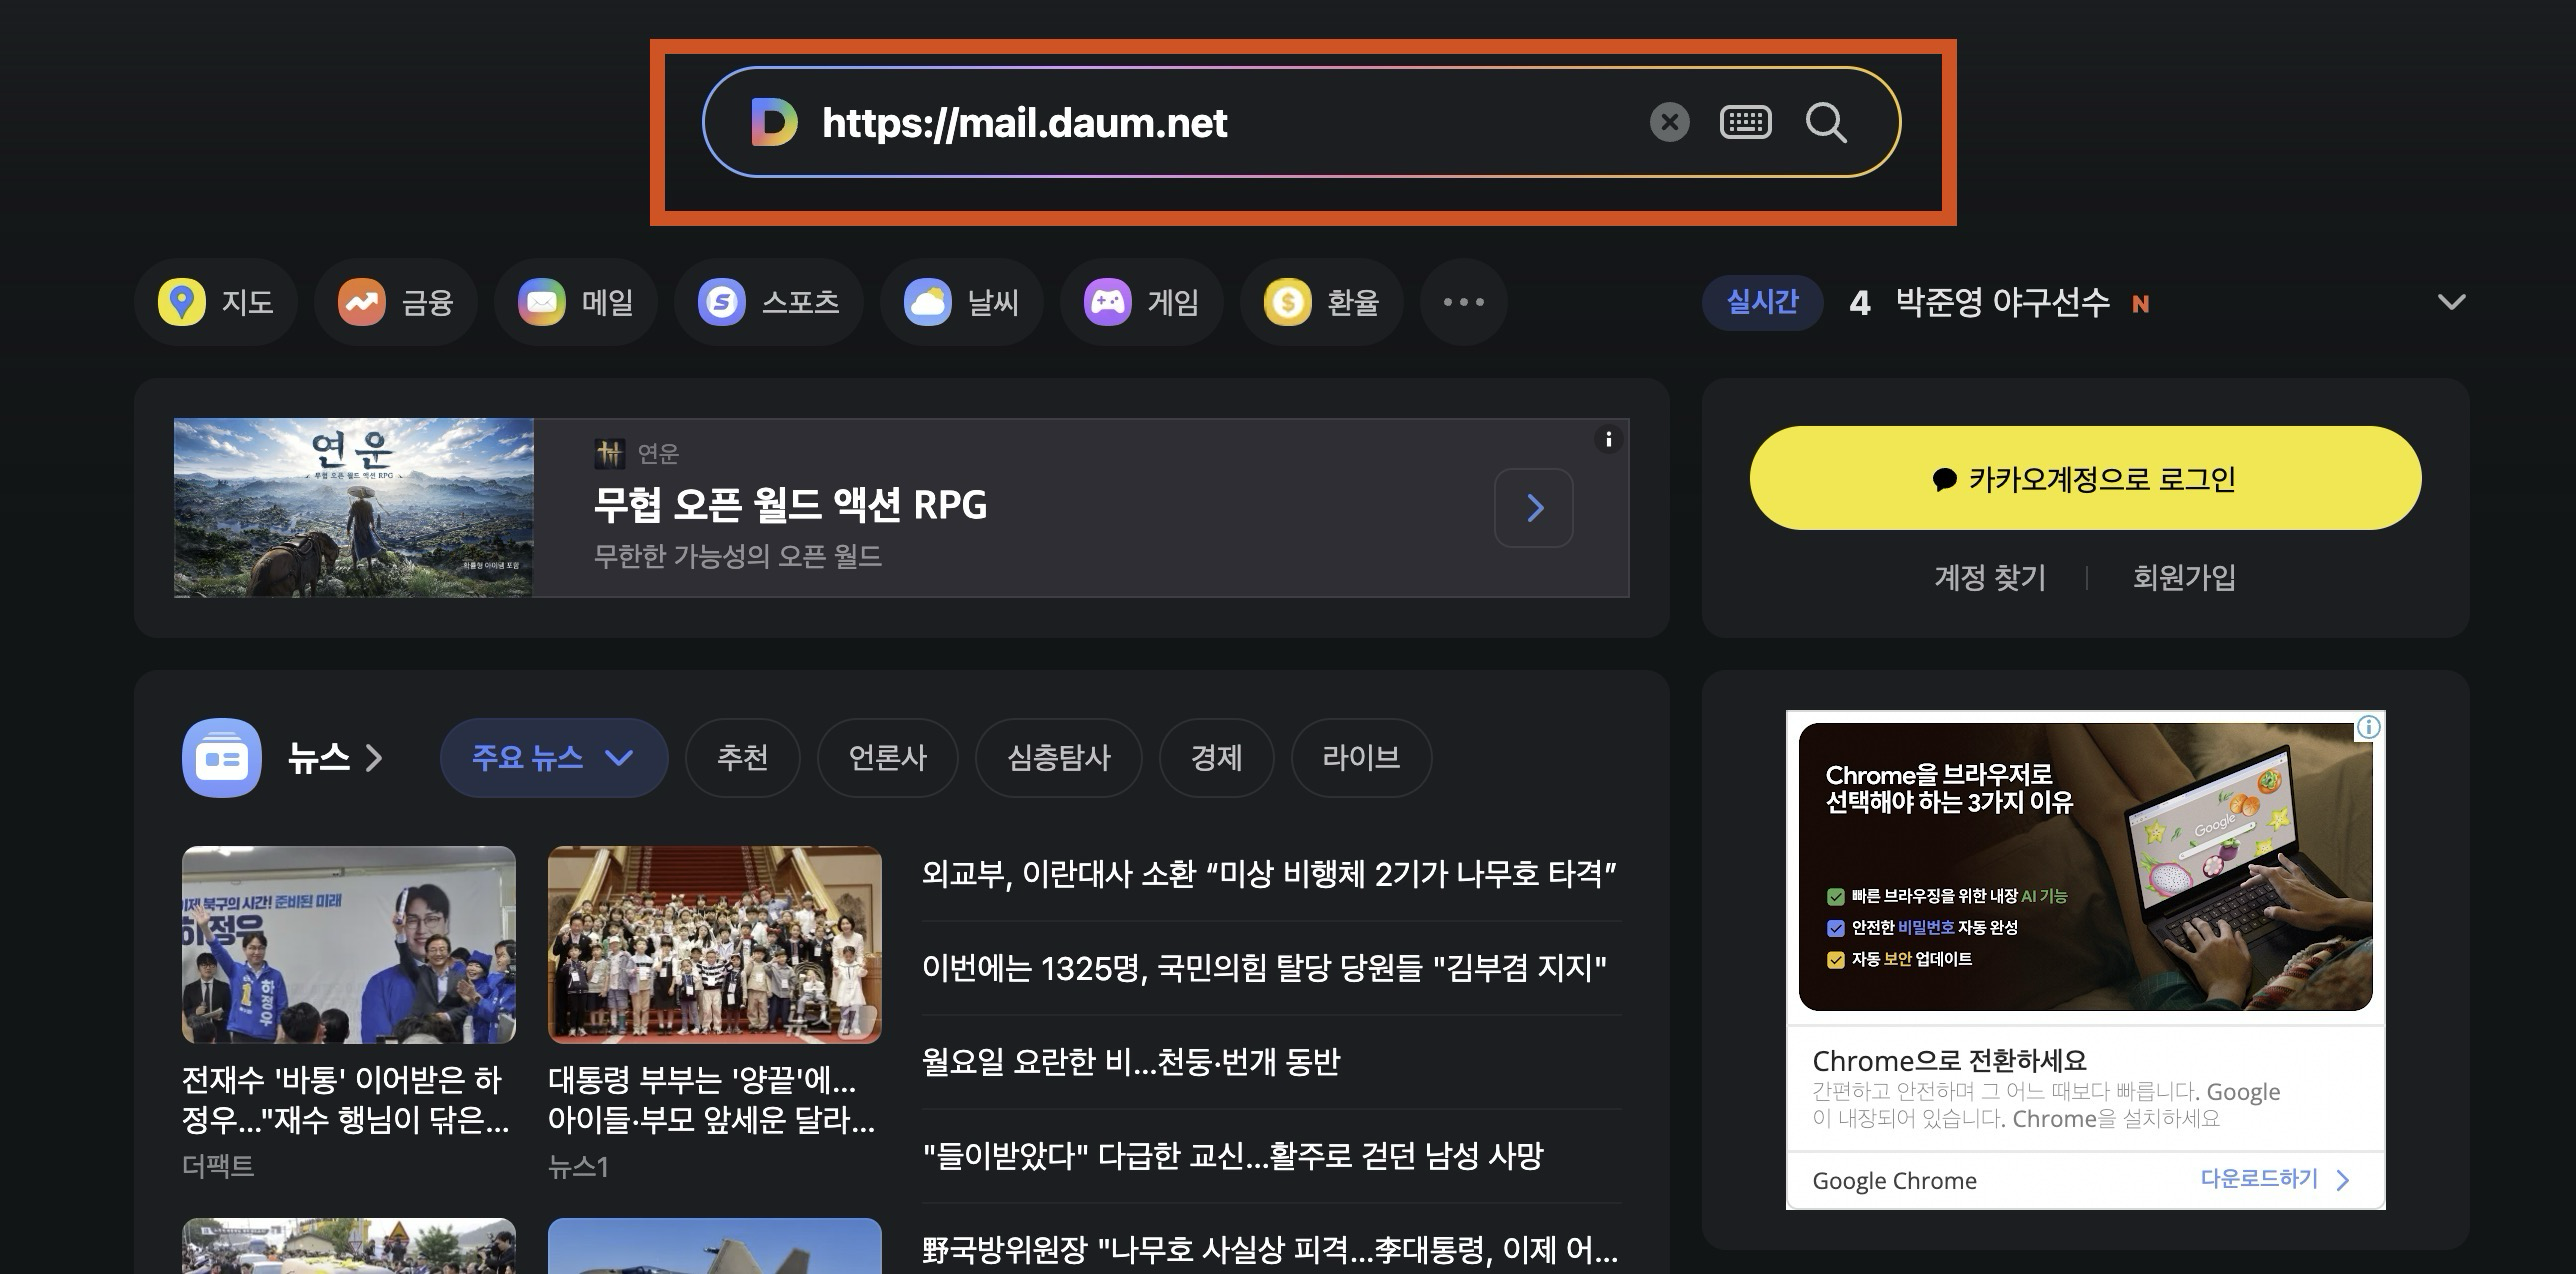Open the 메일 mail shortcut
Screen dimensions: 2576x1274
click(576, 302)
